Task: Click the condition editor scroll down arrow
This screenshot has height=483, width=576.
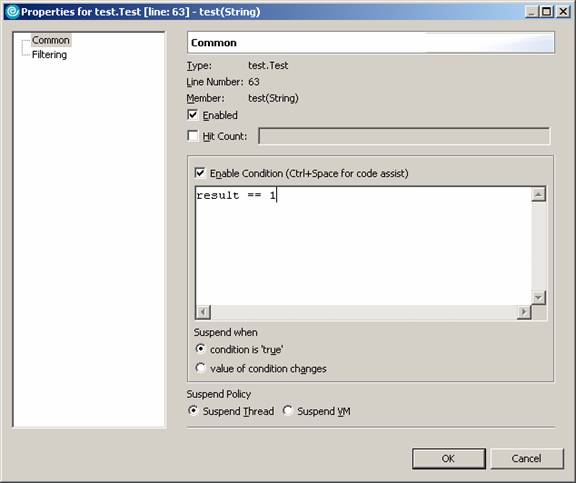Action: [538, 298]
